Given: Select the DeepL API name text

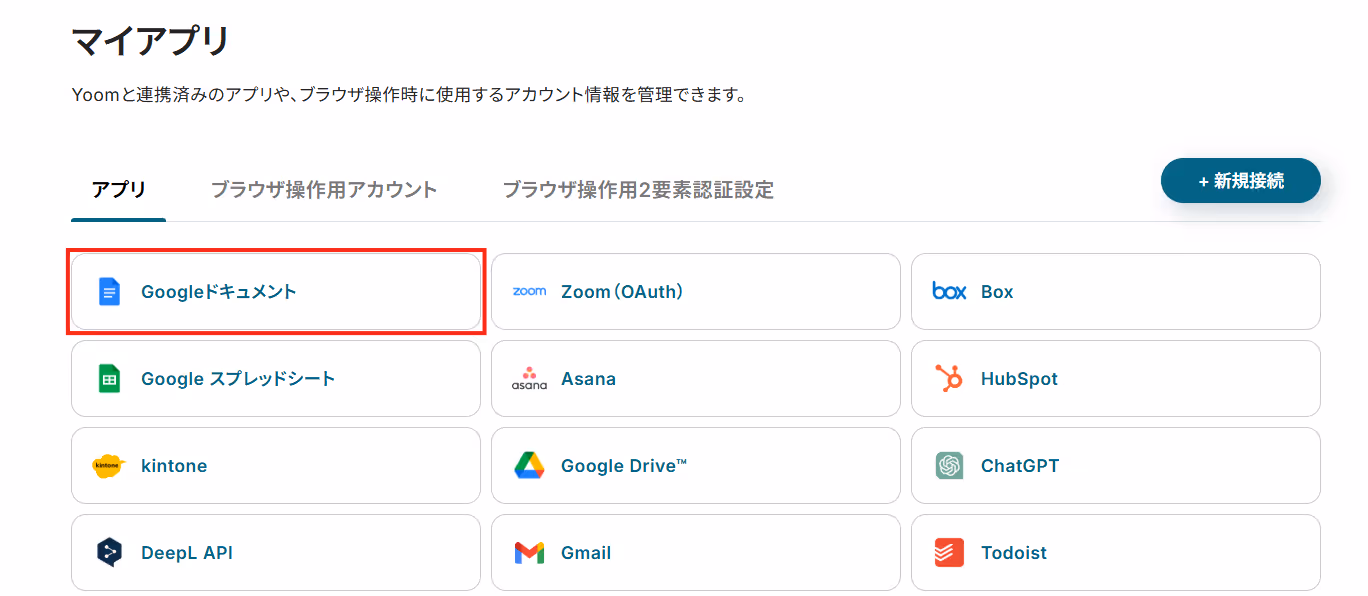Looking at the screenshot, I should pyautogui.click(x=187, y=553).
